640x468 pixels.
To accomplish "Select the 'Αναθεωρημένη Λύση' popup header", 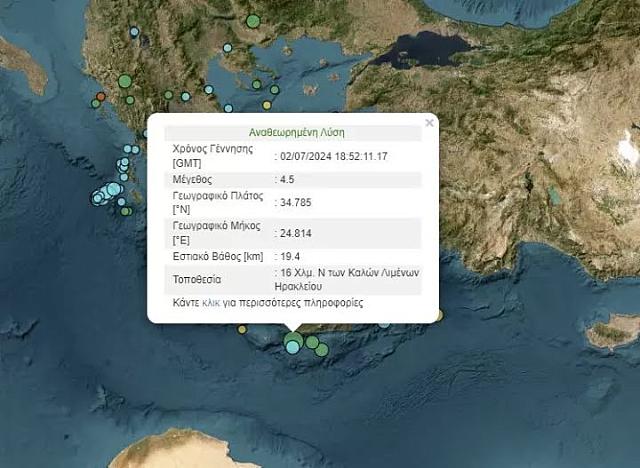I will (x=297, y=132).
